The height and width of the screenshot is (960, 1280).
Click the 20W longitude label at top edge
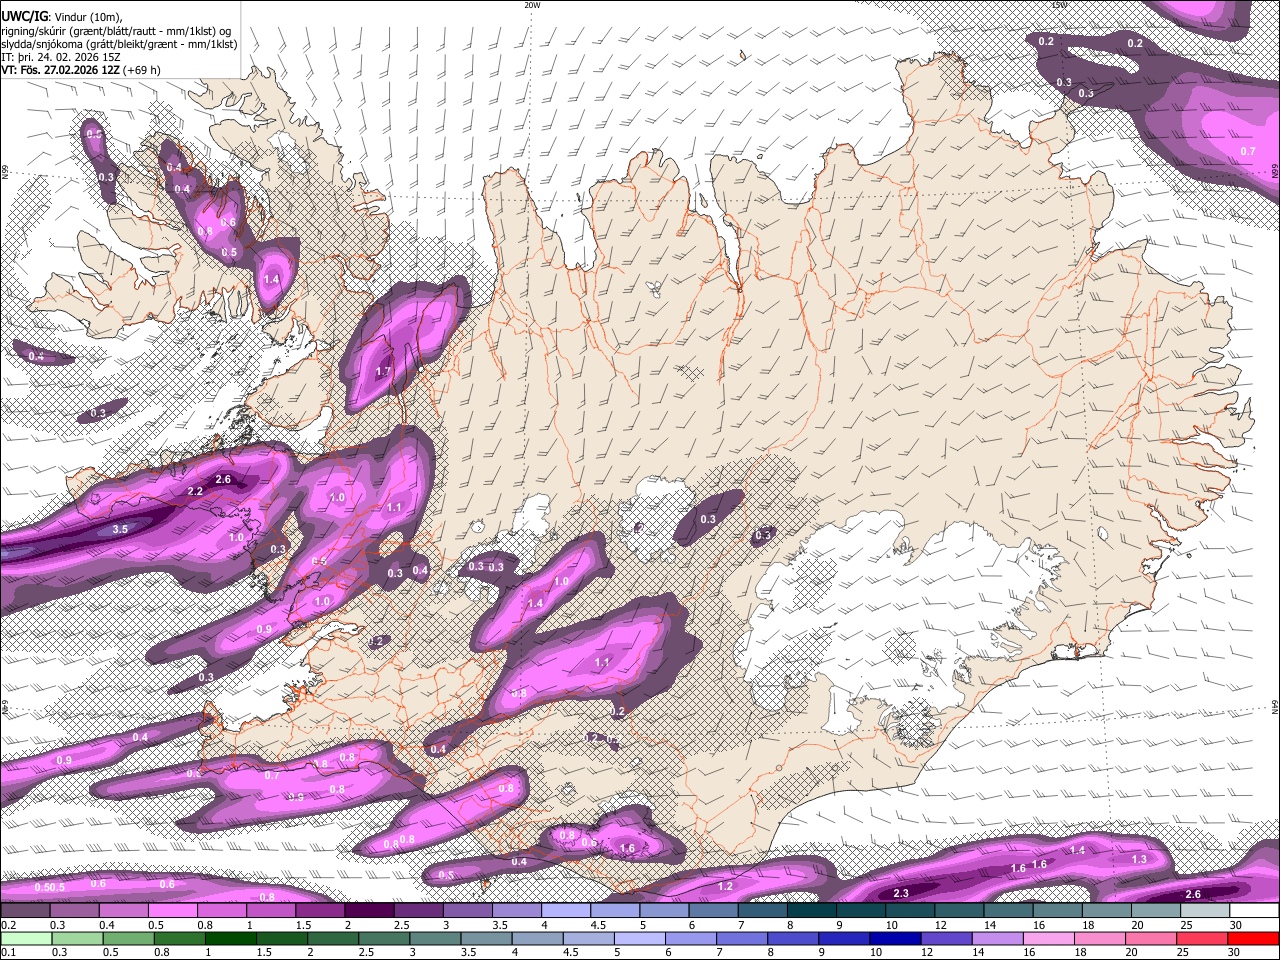pyautogui.click(x=533, y=5)
